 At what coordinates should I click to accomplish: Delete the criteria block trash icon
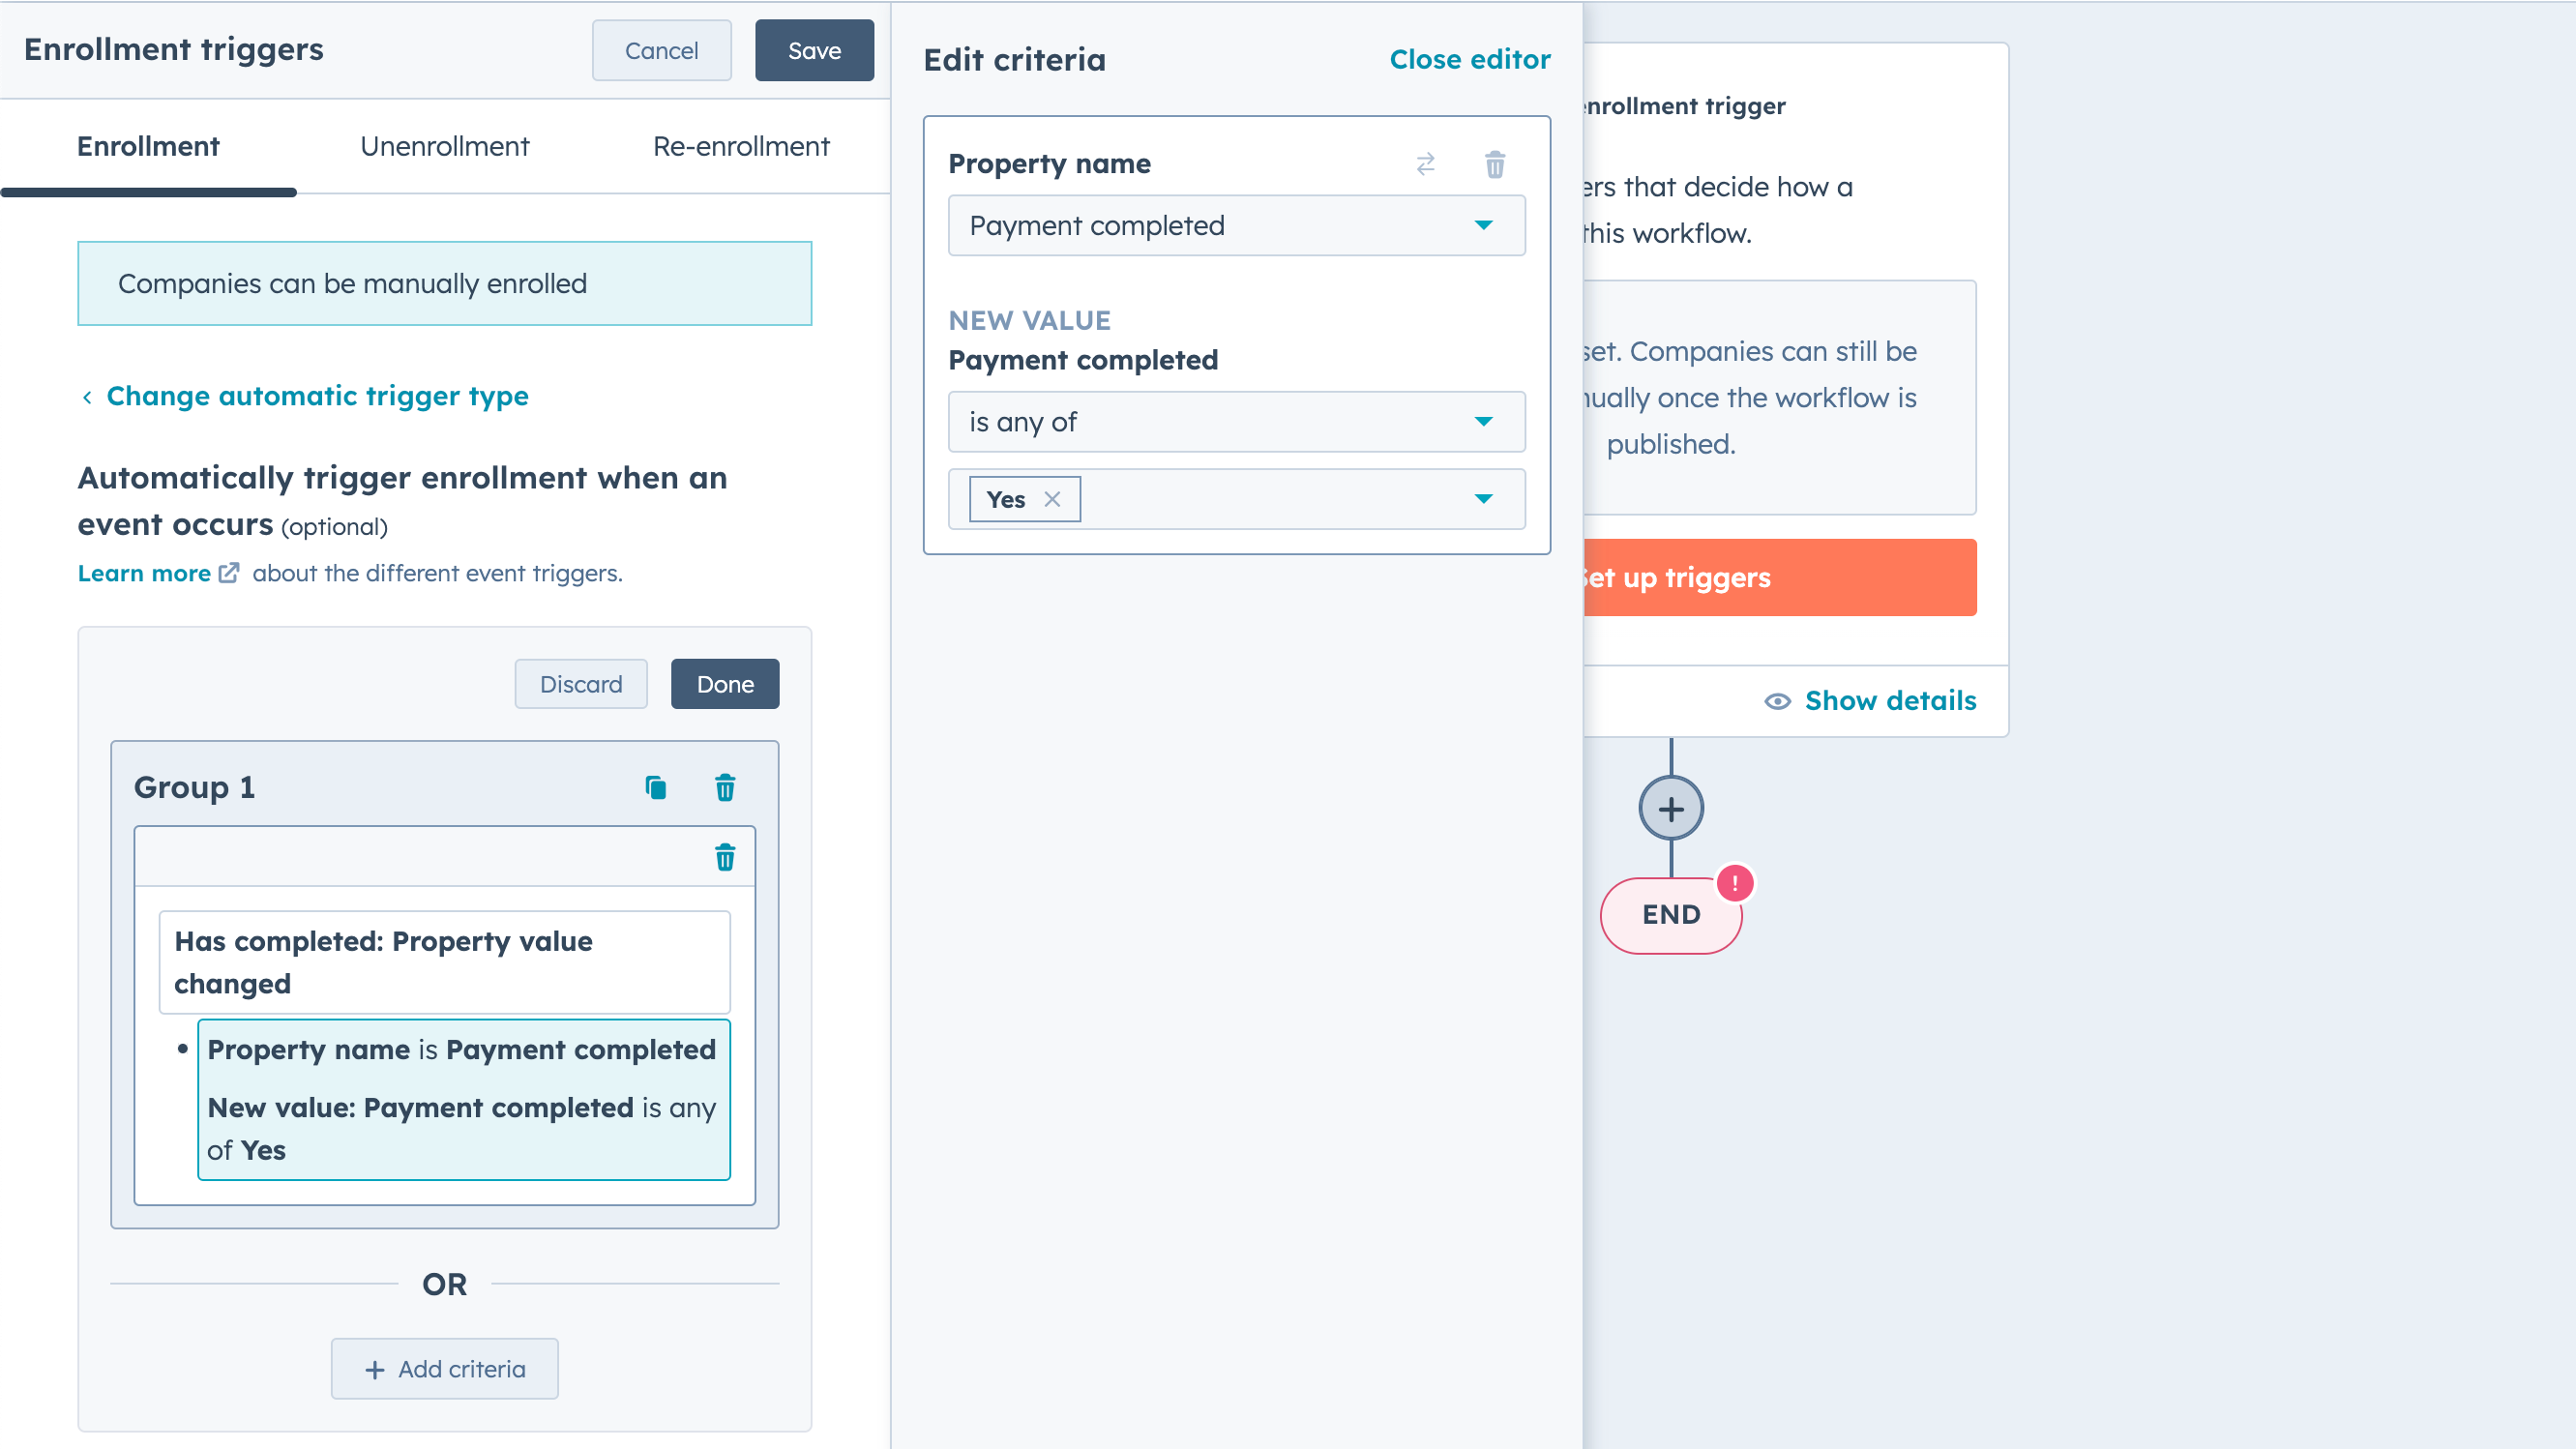[x=725, y=857]
